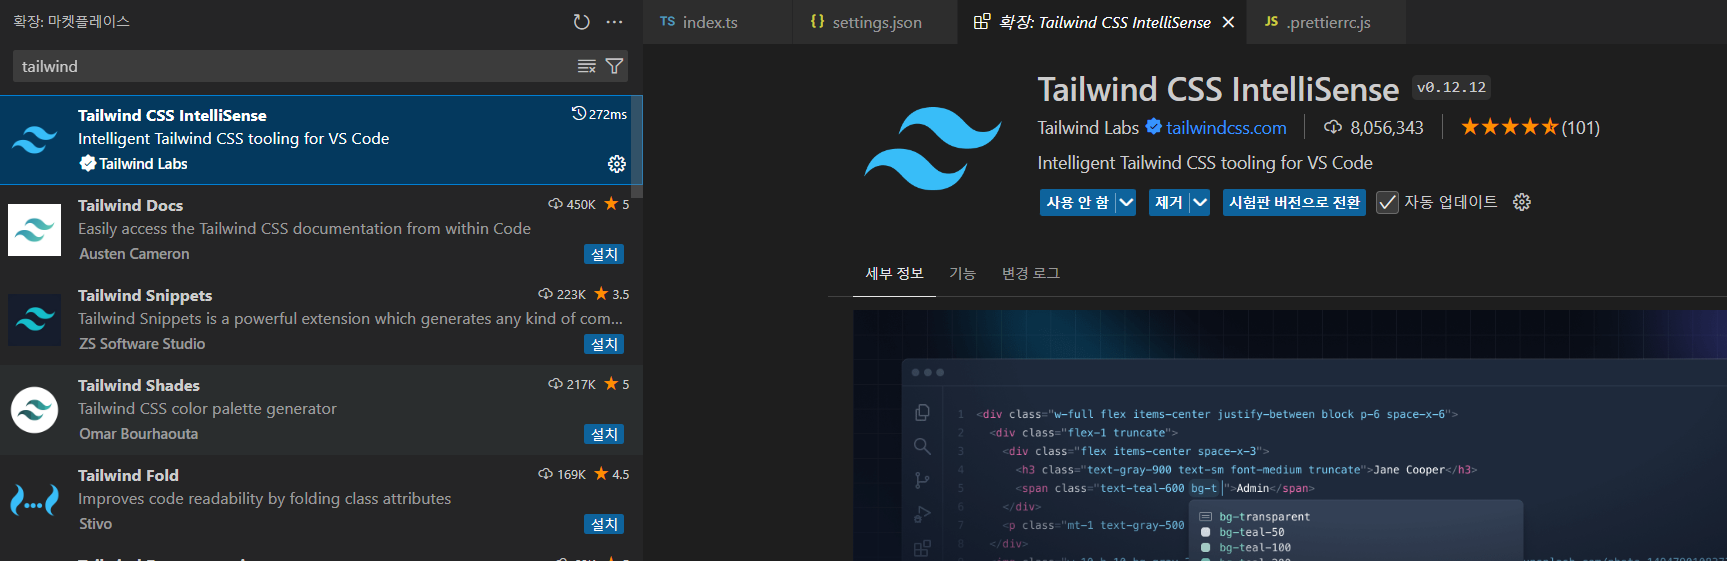Click source control icon in preview screenshot
The height and width of the screenshot is (561, 1727).
[x=922, y=480]
